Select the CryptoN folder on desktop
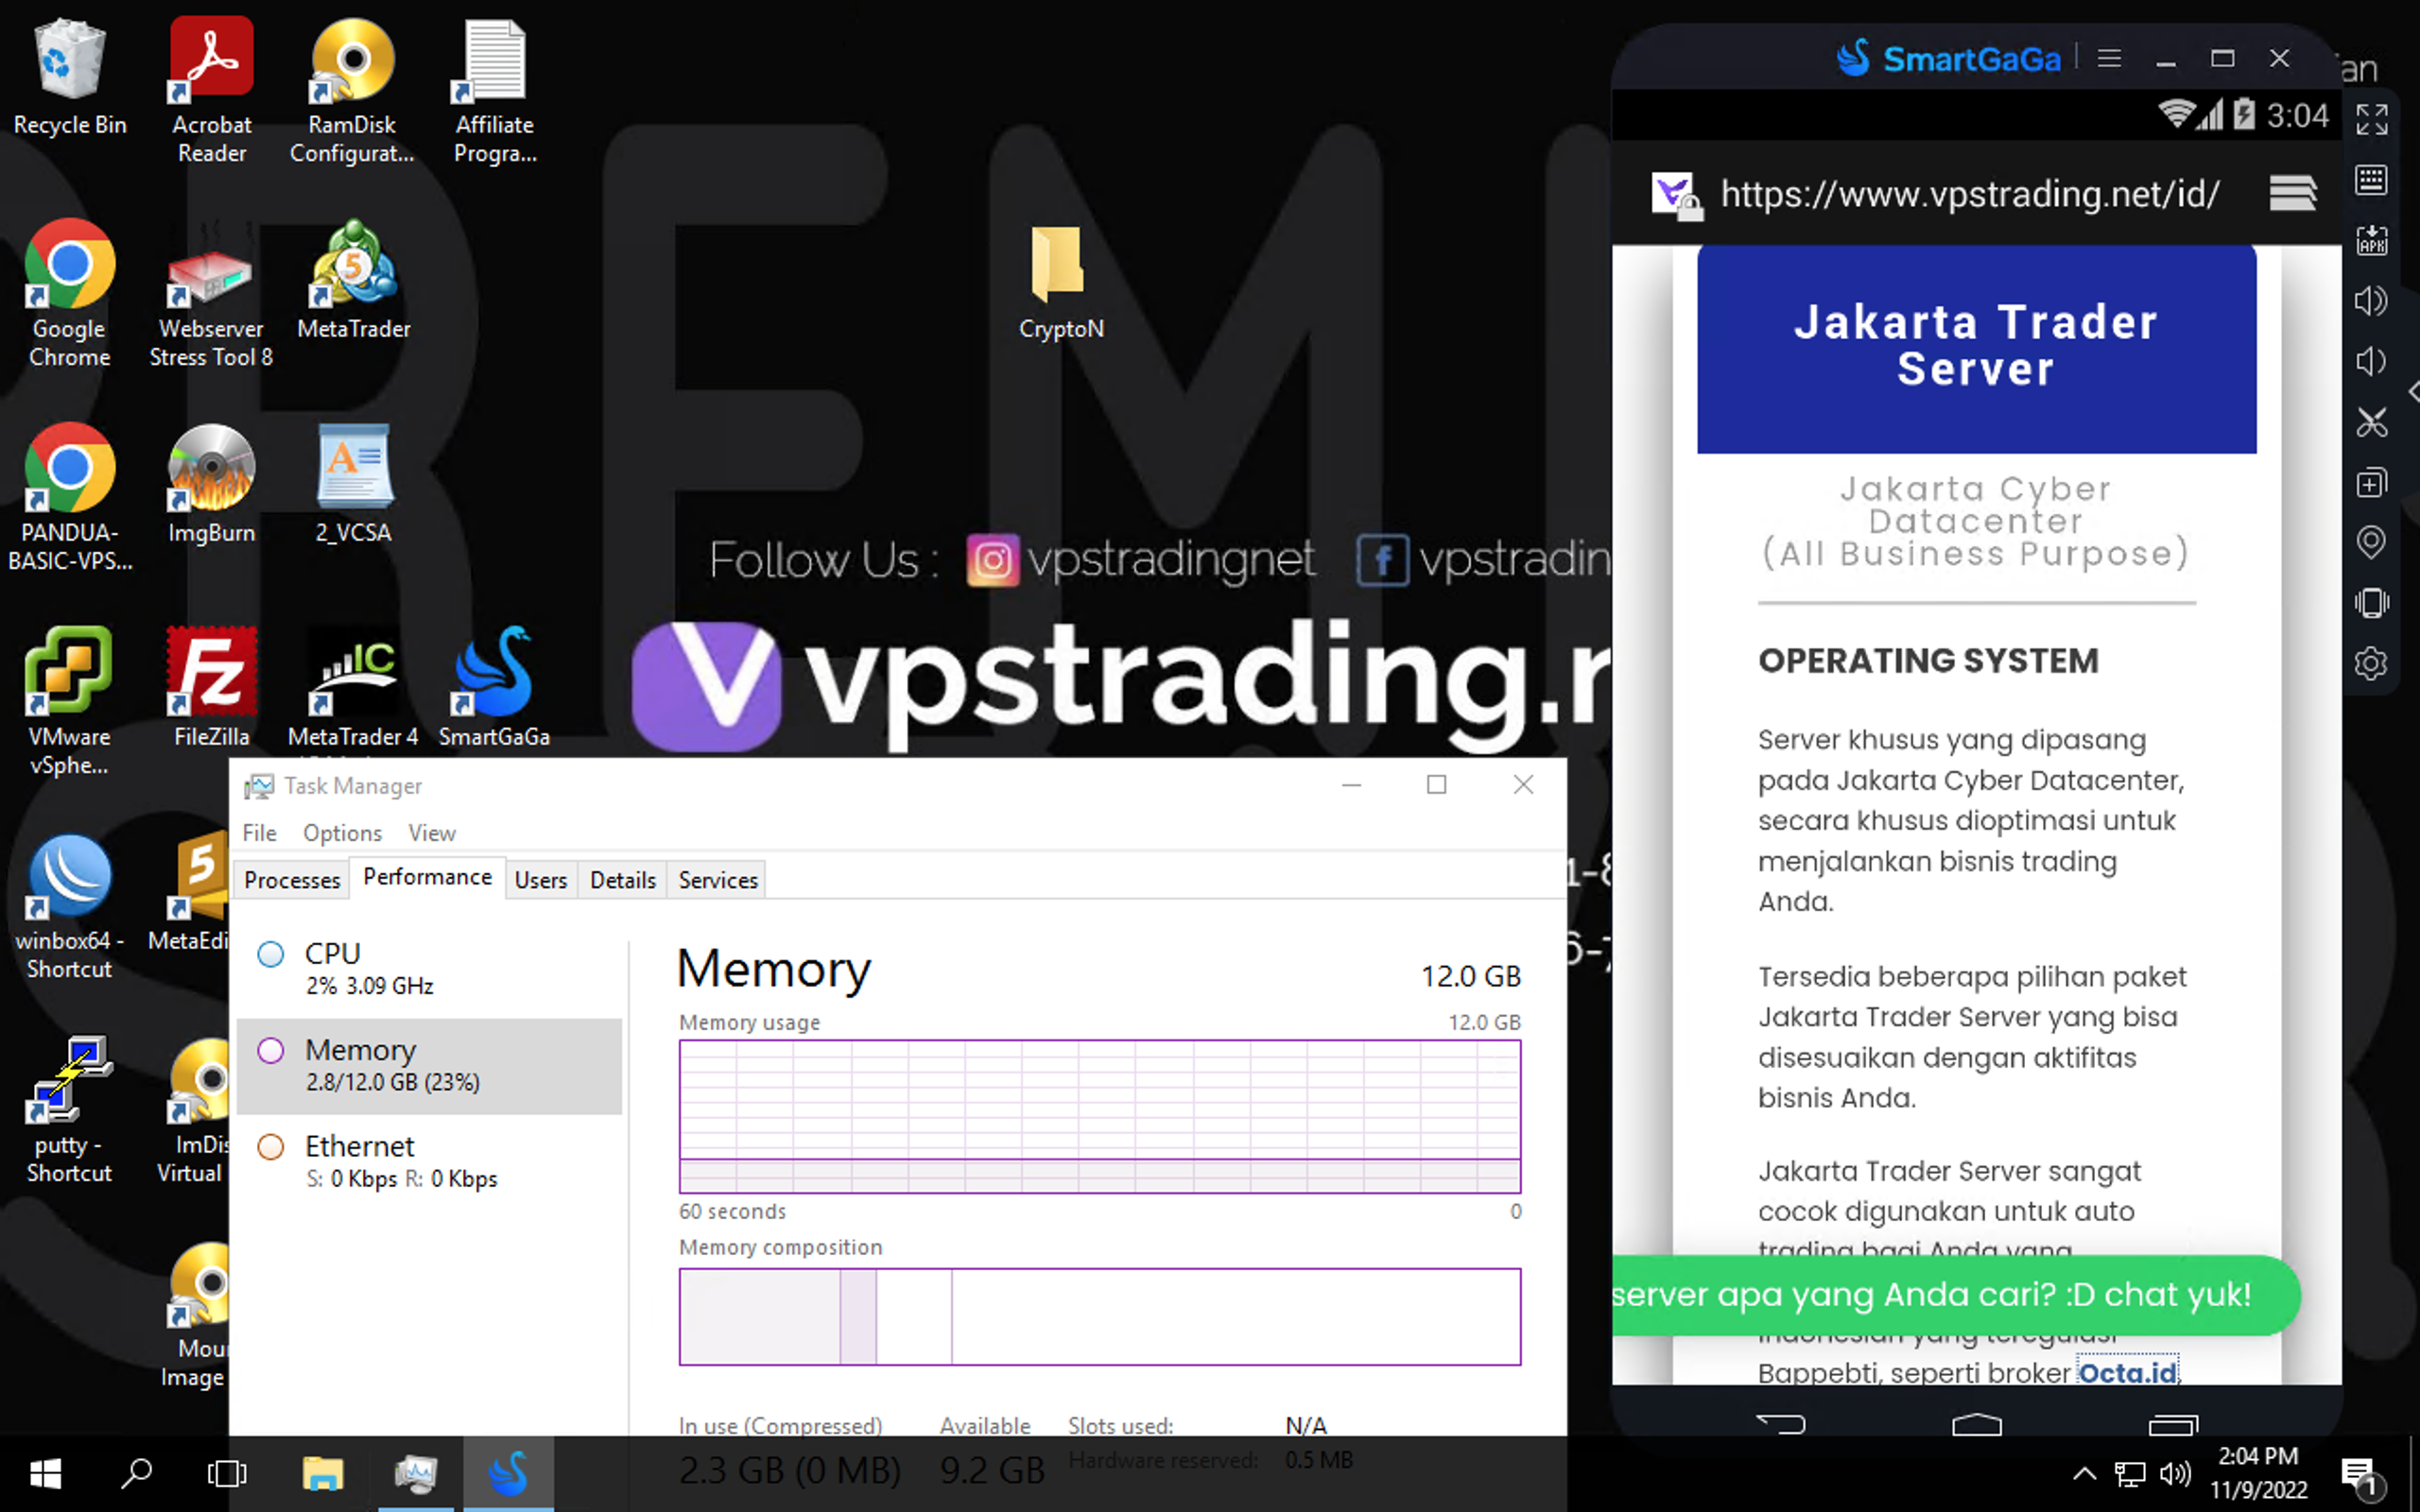This screenshot has width=2420, height=1512. 1060,282
